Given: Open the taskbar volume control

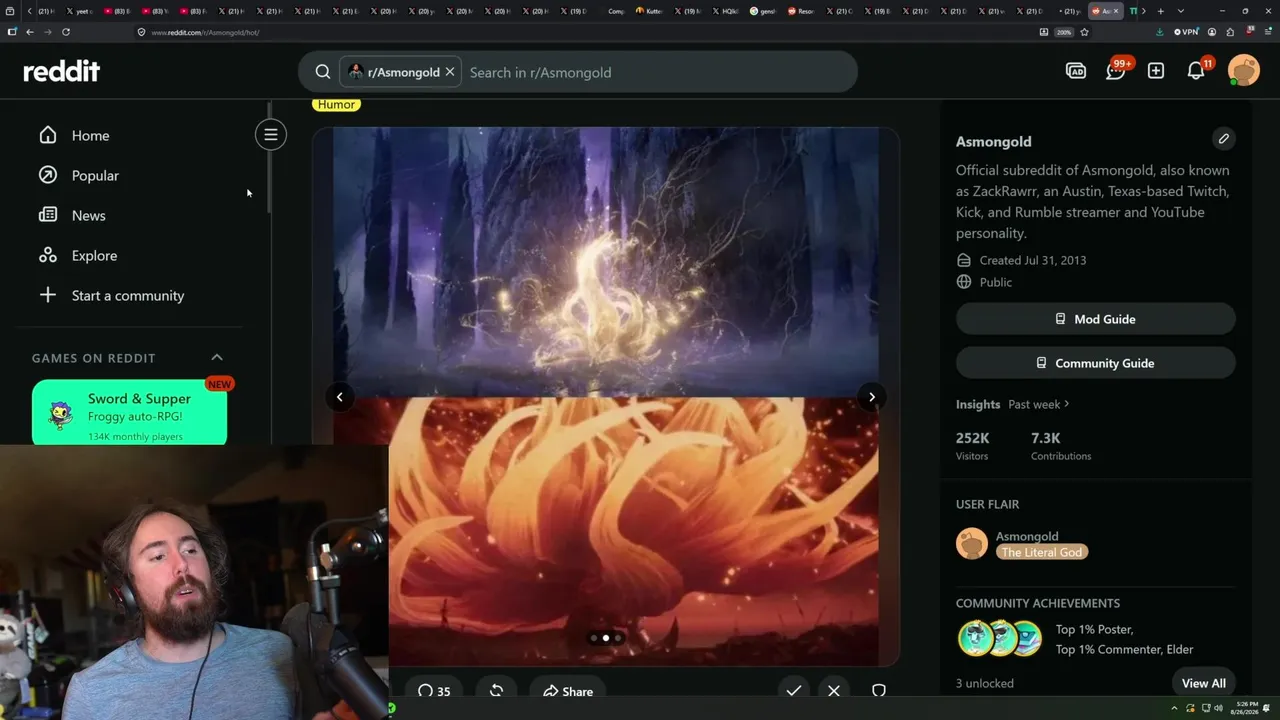Looking at the screenshot, I should point(1217,708).
